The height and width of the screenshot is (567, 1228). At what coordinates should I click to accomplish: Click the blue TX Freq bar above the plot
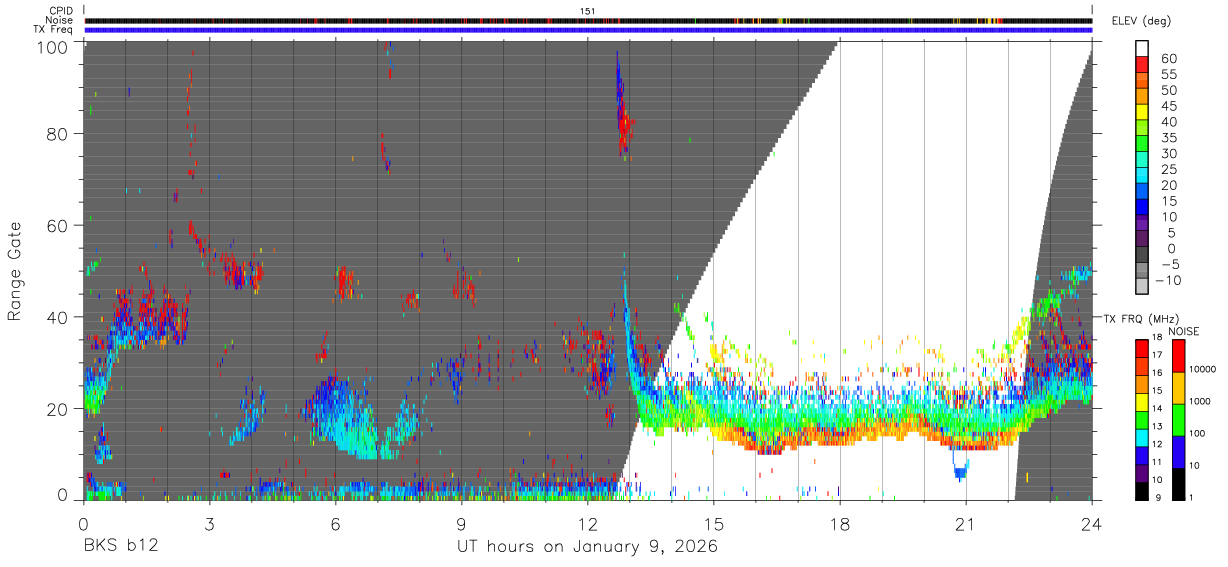[588, 29]
